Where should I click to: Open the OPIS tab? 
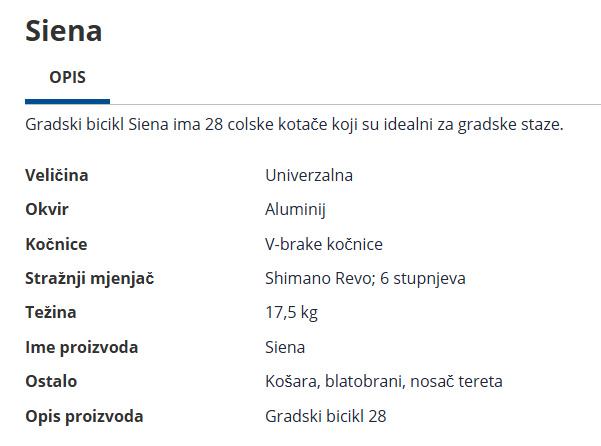pyautogui.click(x=67, y=78)
